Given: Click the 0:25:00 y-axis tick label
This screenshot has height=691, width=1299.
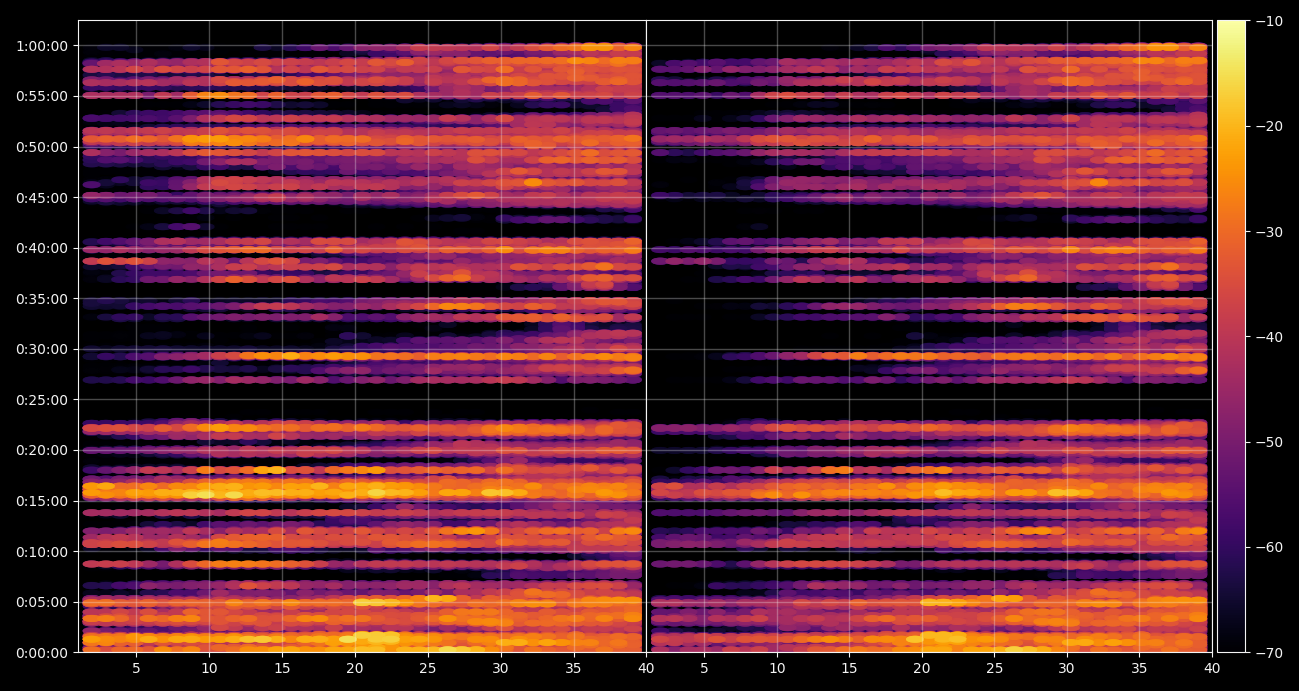Looking at the screenshot, I should [42, 400].
